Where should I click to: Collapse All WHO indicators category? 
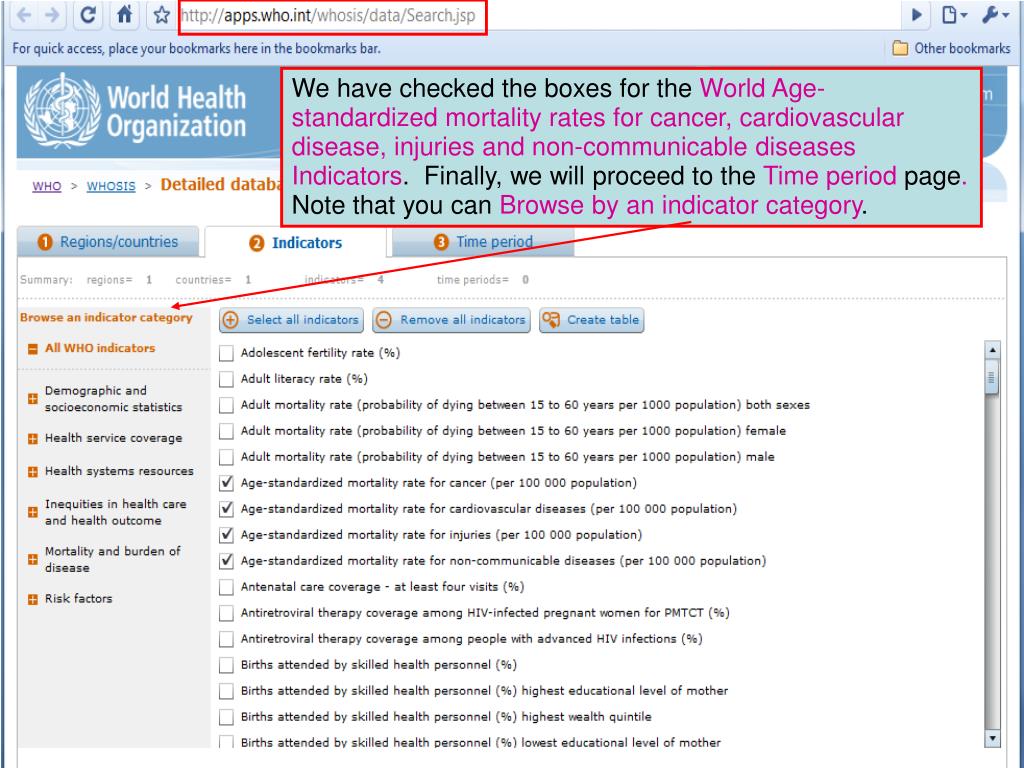[33, 349]
